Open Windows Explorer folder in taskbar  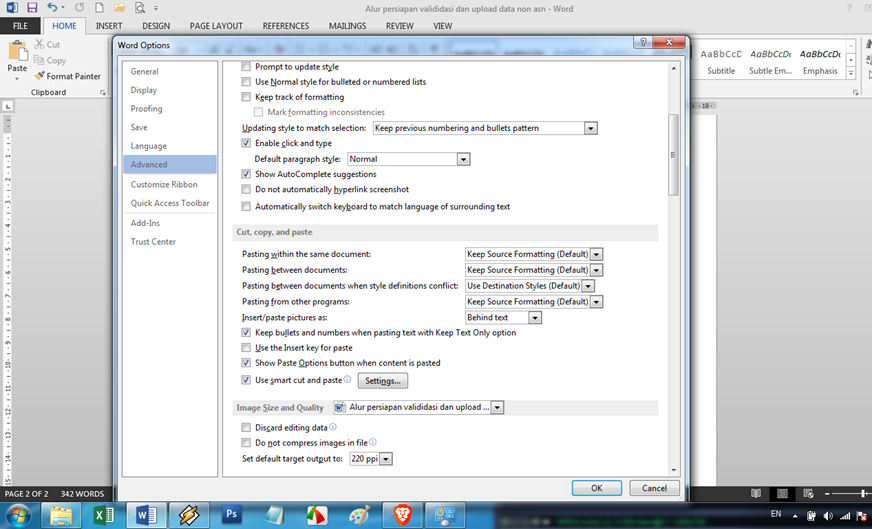click(x=61, y=516)
